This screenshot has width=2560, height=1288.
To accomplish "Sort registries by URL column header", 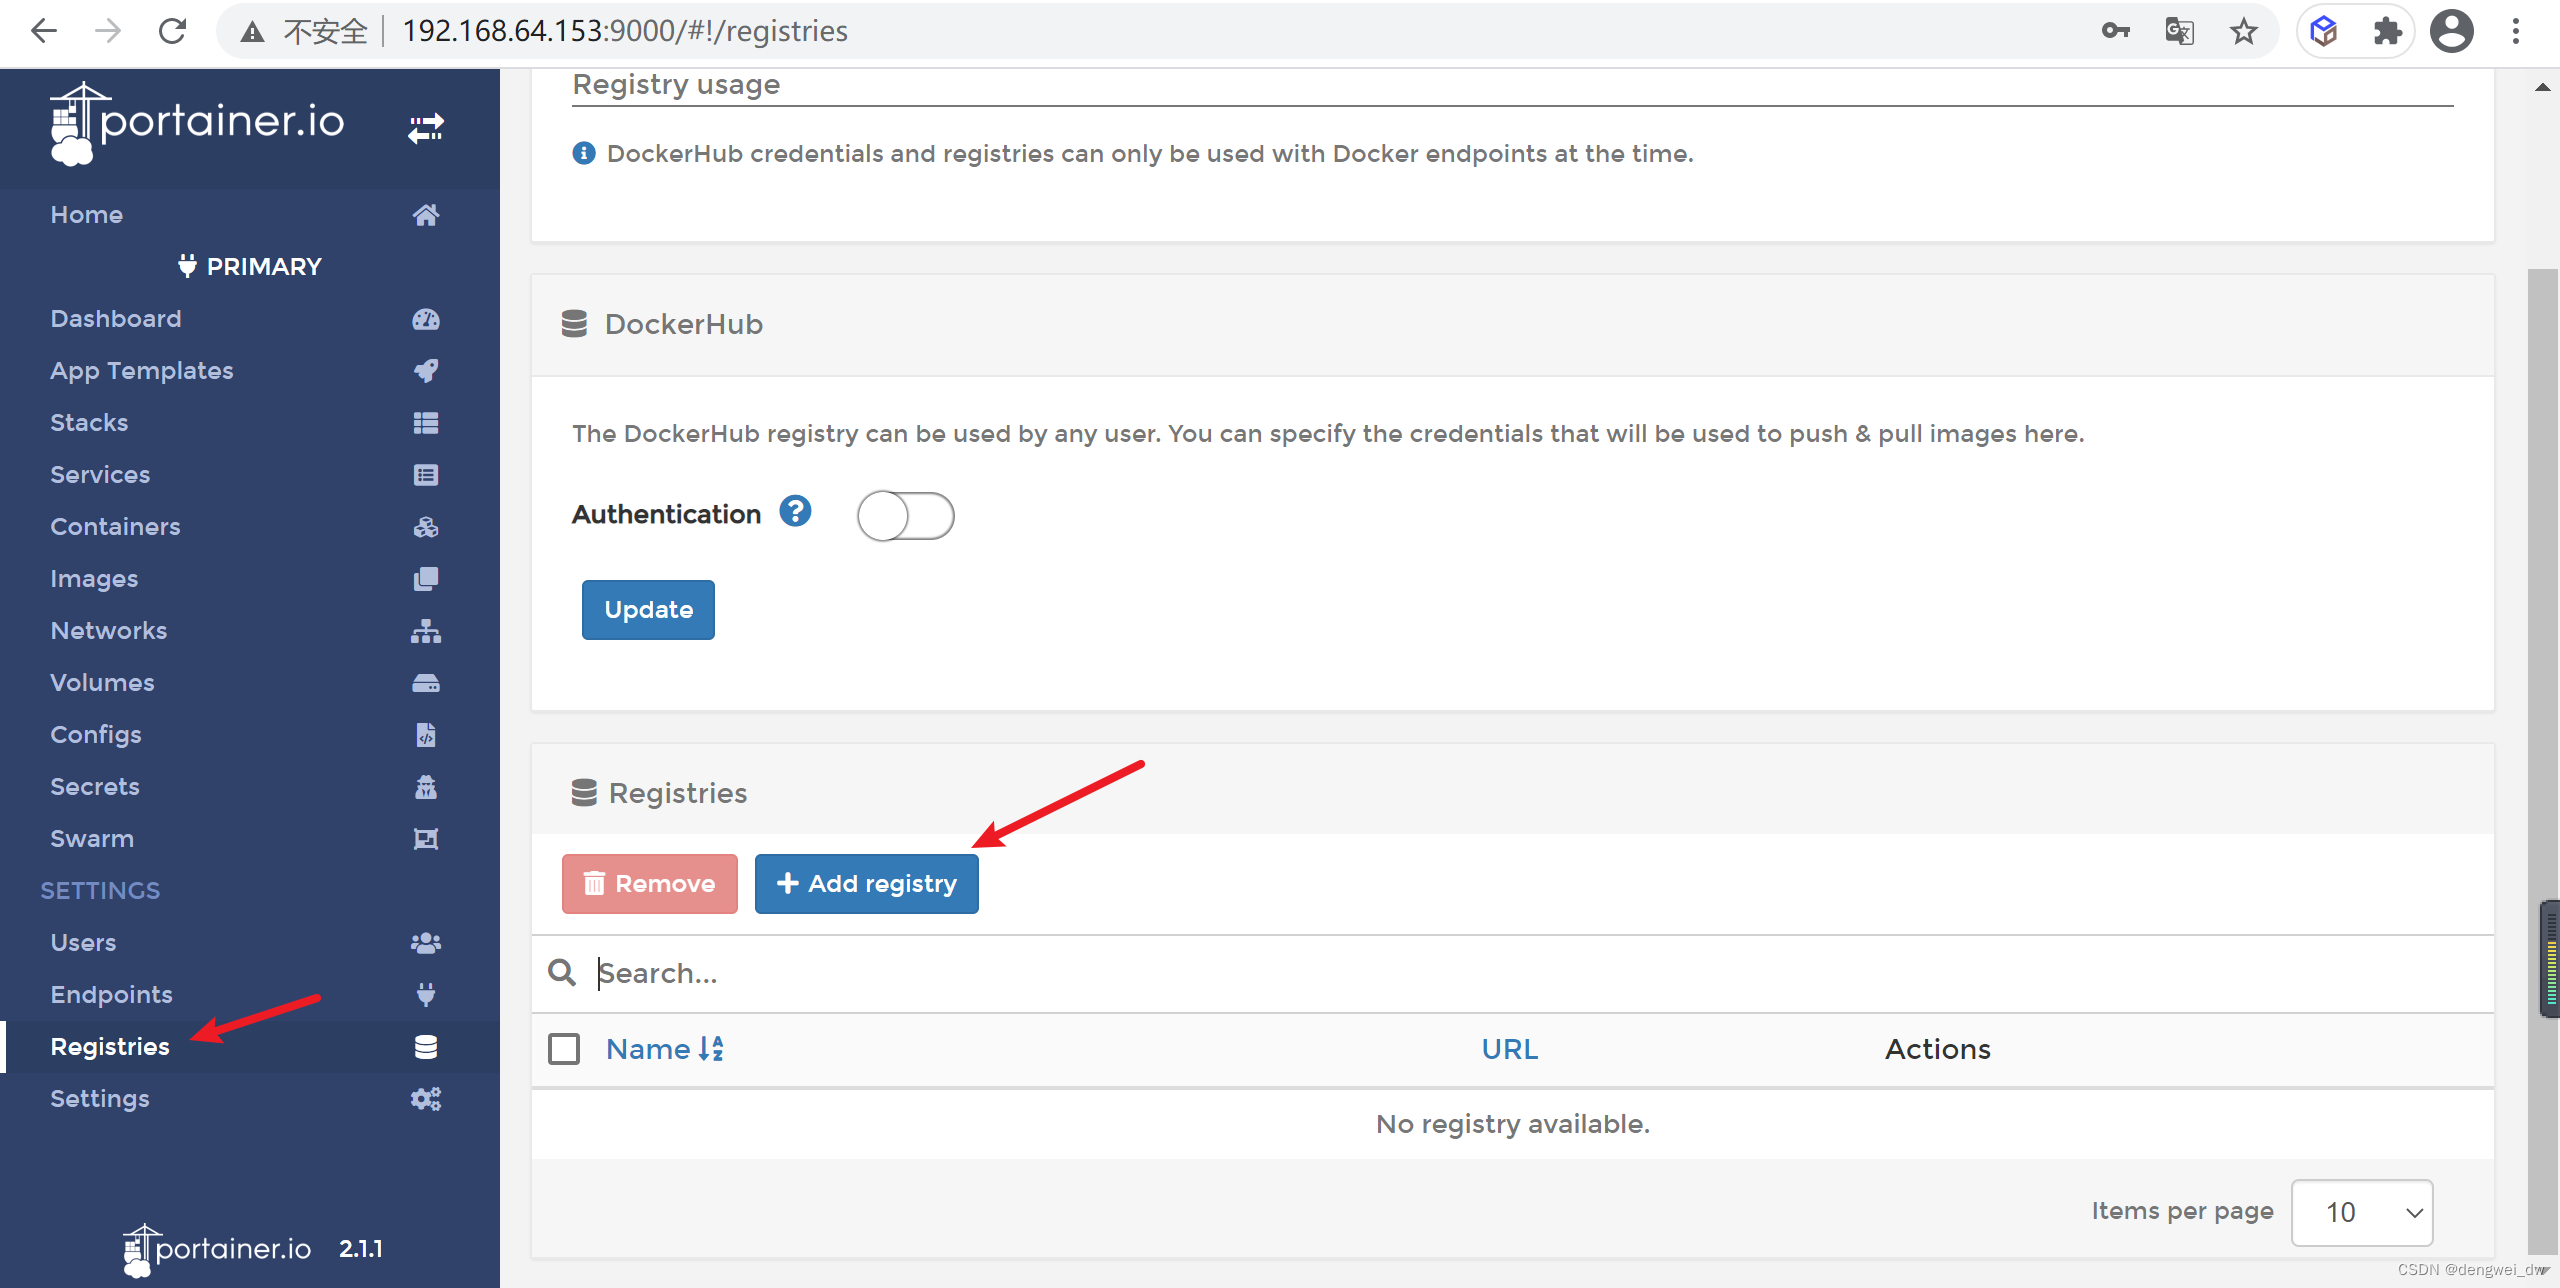I will click(1509, 1049).
